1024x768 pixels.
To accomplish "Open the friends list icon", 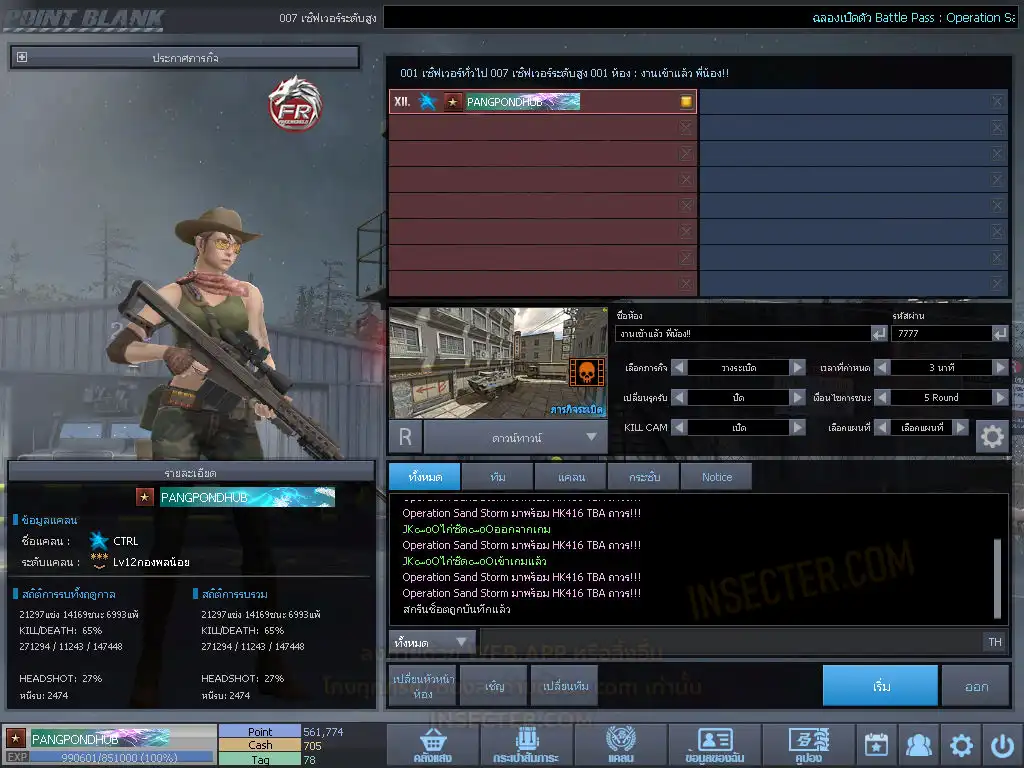I will (x=918, y=746).
